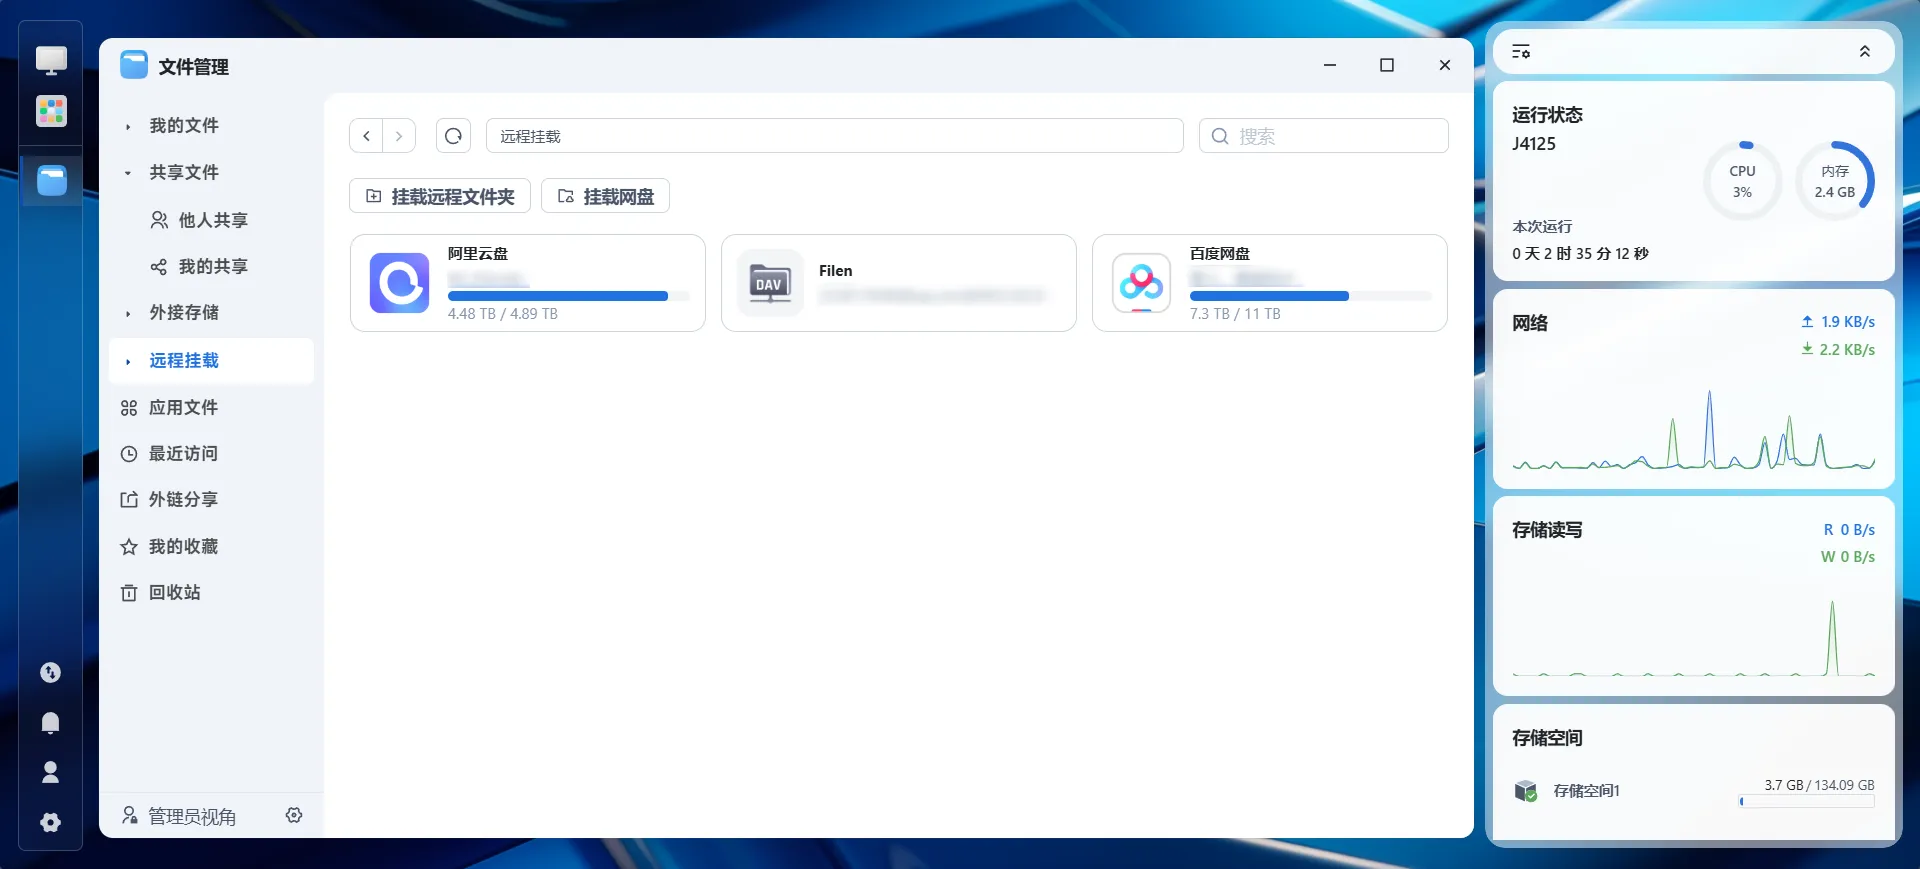Screen dimensions: 1920x869
Task: Open system settings gear in the dock
Action: (x=51, y=822)
